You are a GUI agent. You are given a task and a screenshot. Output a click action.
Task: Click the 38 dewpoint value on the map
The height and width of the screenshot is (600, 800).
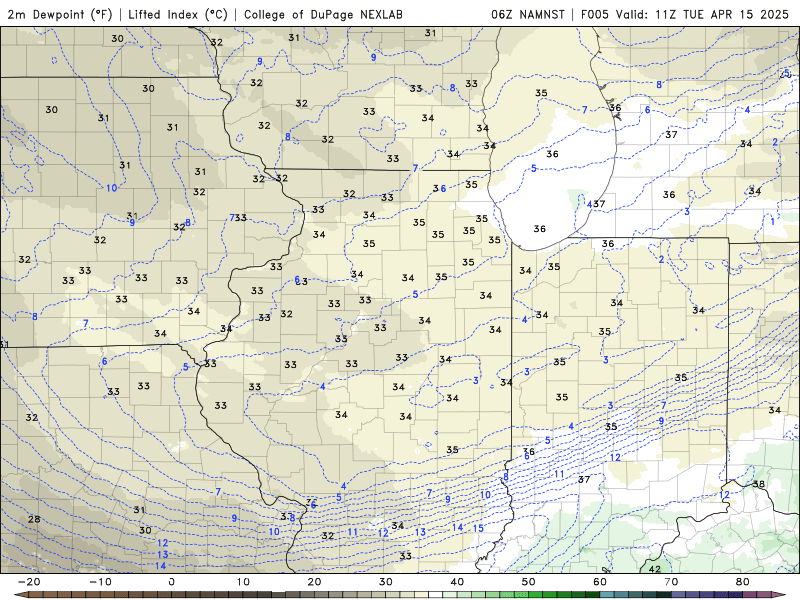click(759, 484)
